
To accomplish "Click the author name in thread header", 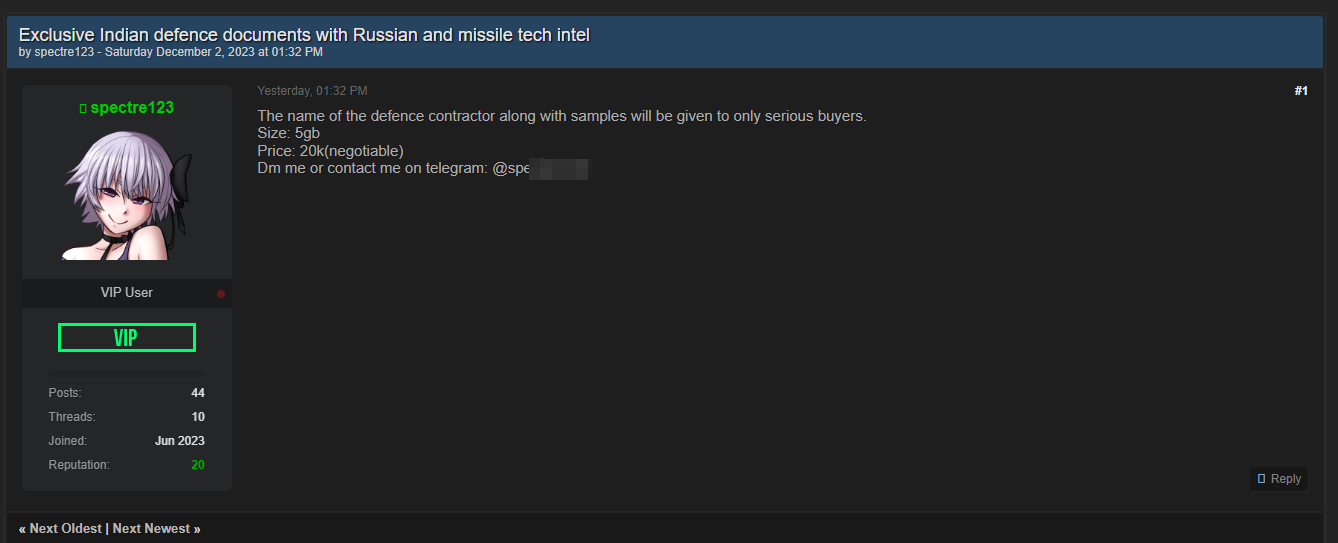I will [x=64, y=51].
